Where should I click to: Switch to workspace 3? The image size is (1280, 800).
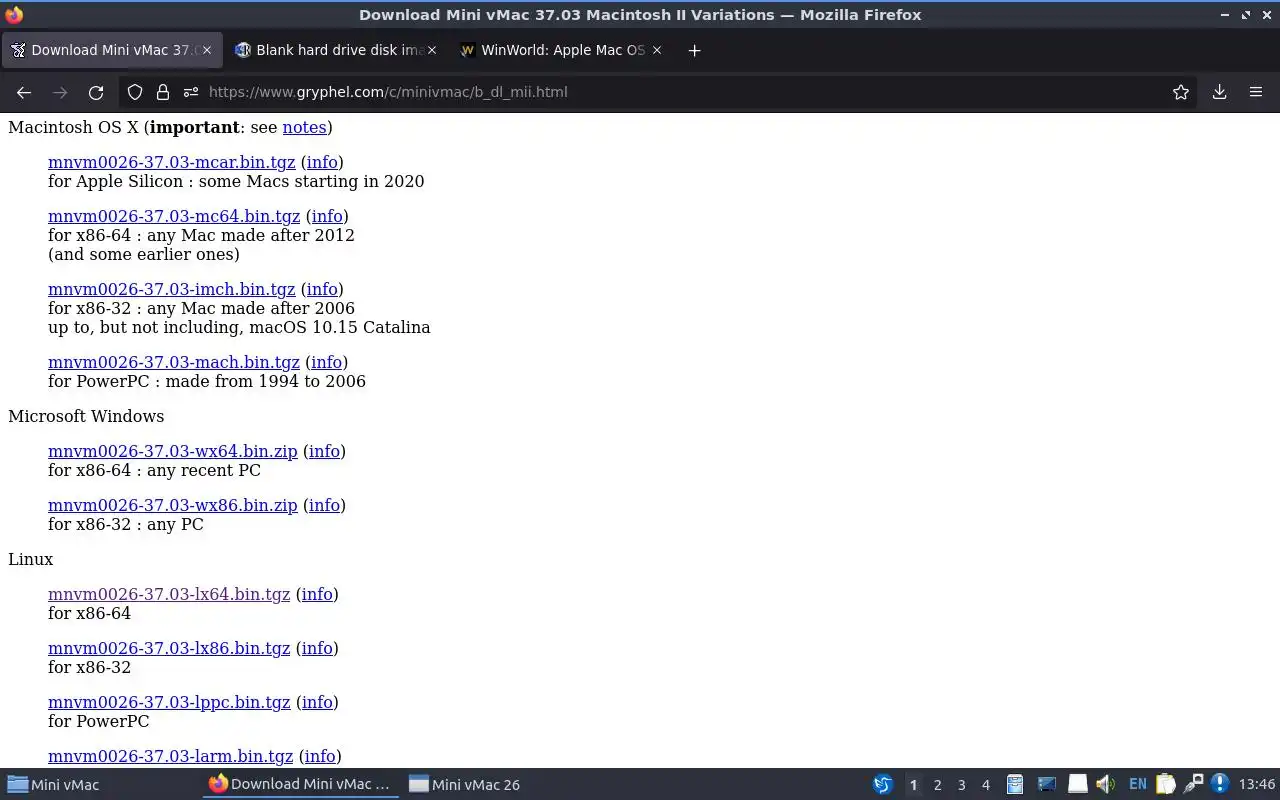[x=962, y=785]
